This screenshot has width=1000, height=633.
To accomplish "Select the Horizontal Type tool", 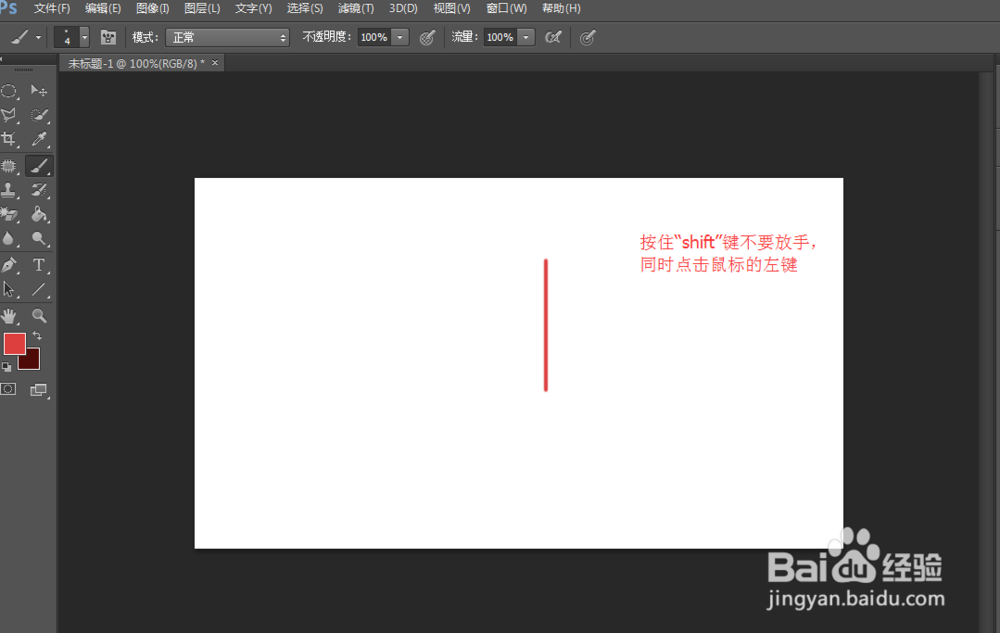I will (39, 265).
